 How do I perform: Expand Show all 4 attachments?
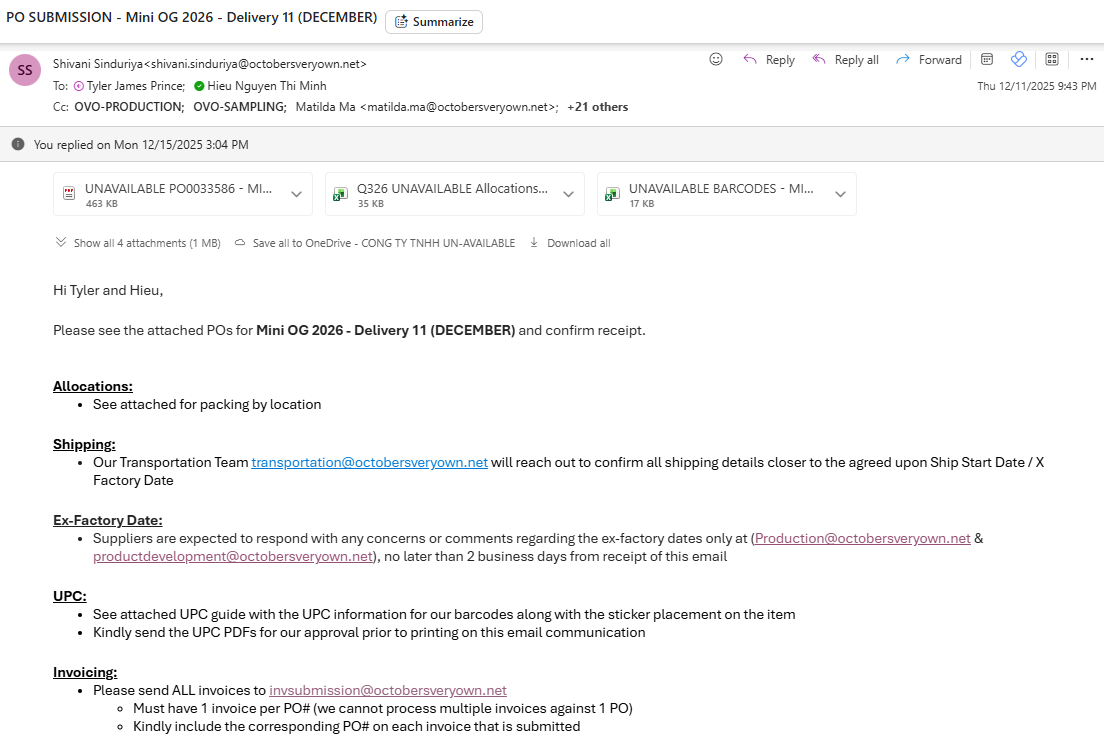138,243
